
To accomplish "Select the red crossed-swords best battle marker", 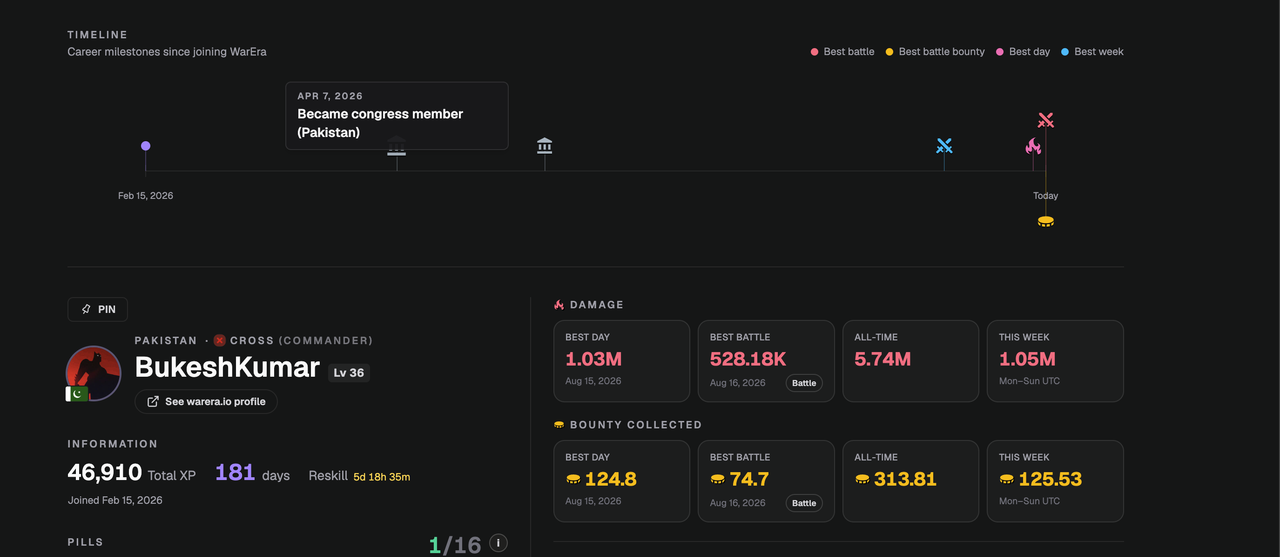I will click(x=1046, y=120).
